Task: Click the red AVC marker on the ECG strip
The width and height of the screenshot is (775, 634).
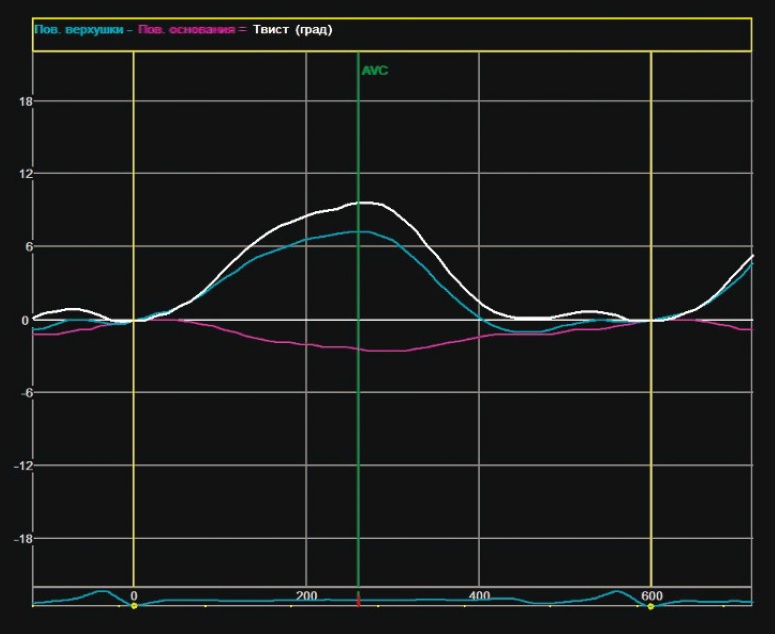Action: coord(358,605)
